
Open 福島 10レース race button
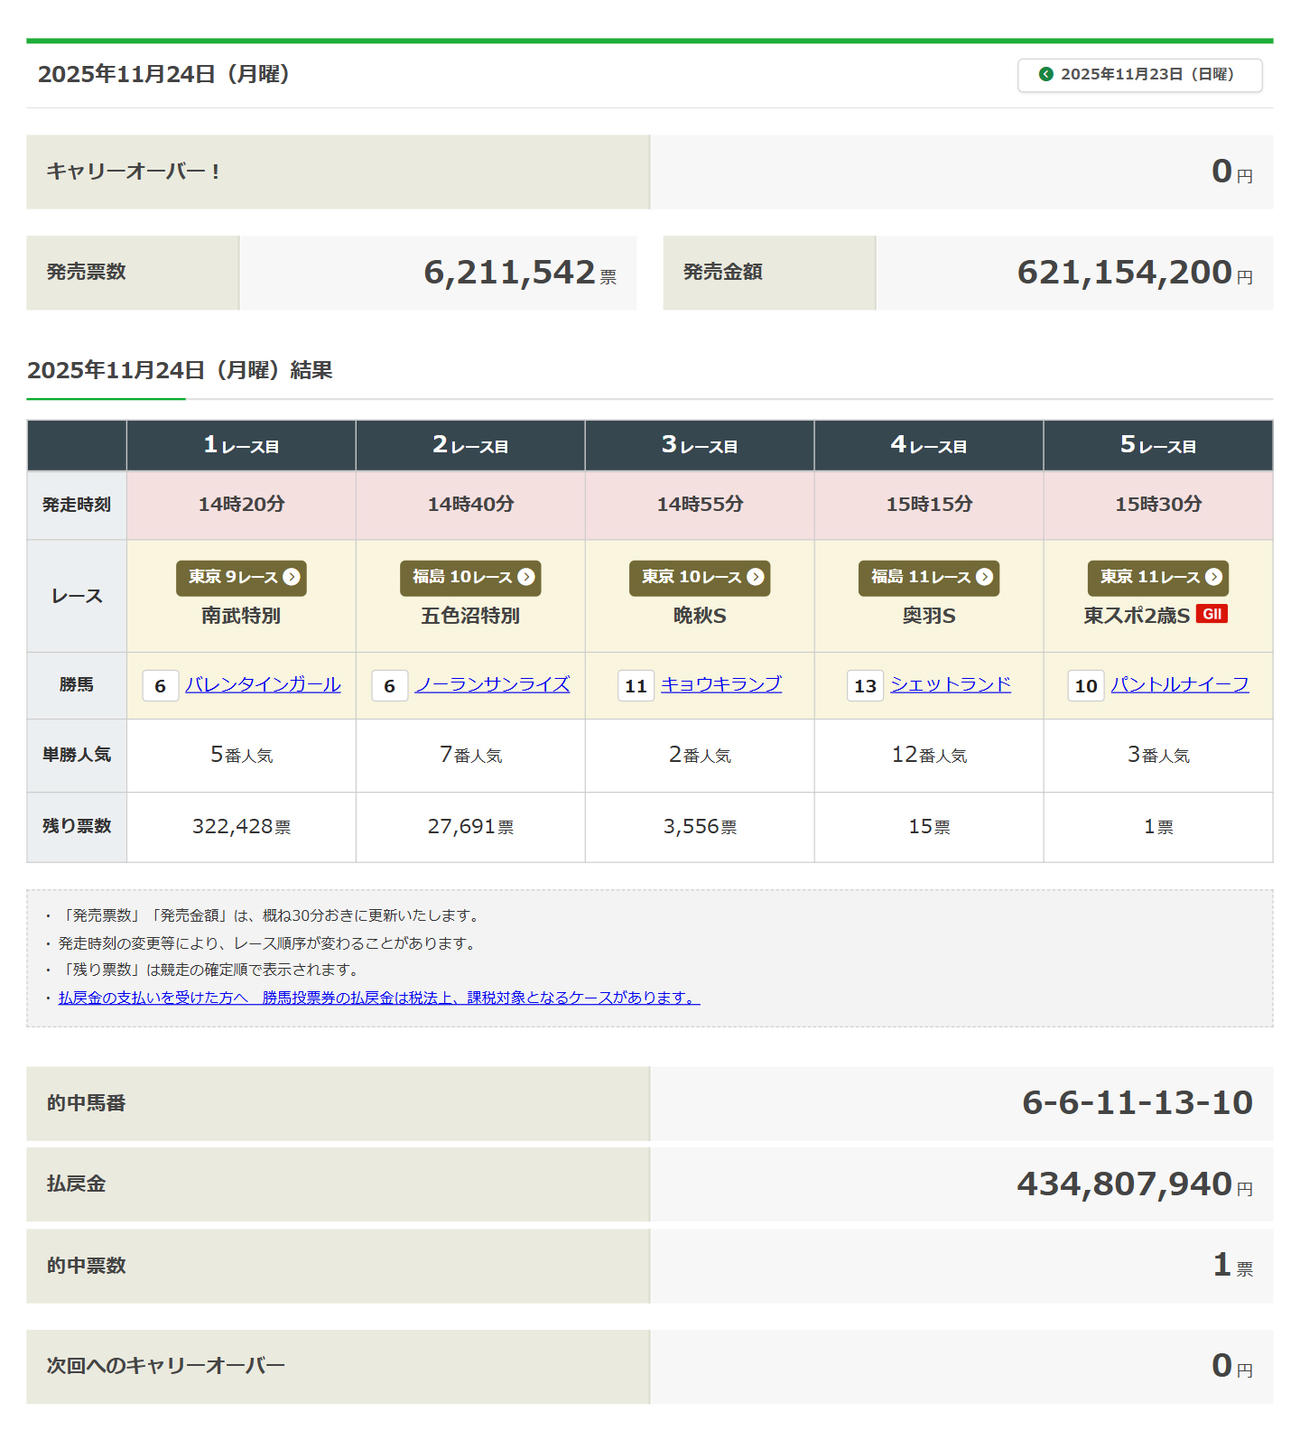coord(470,578)
